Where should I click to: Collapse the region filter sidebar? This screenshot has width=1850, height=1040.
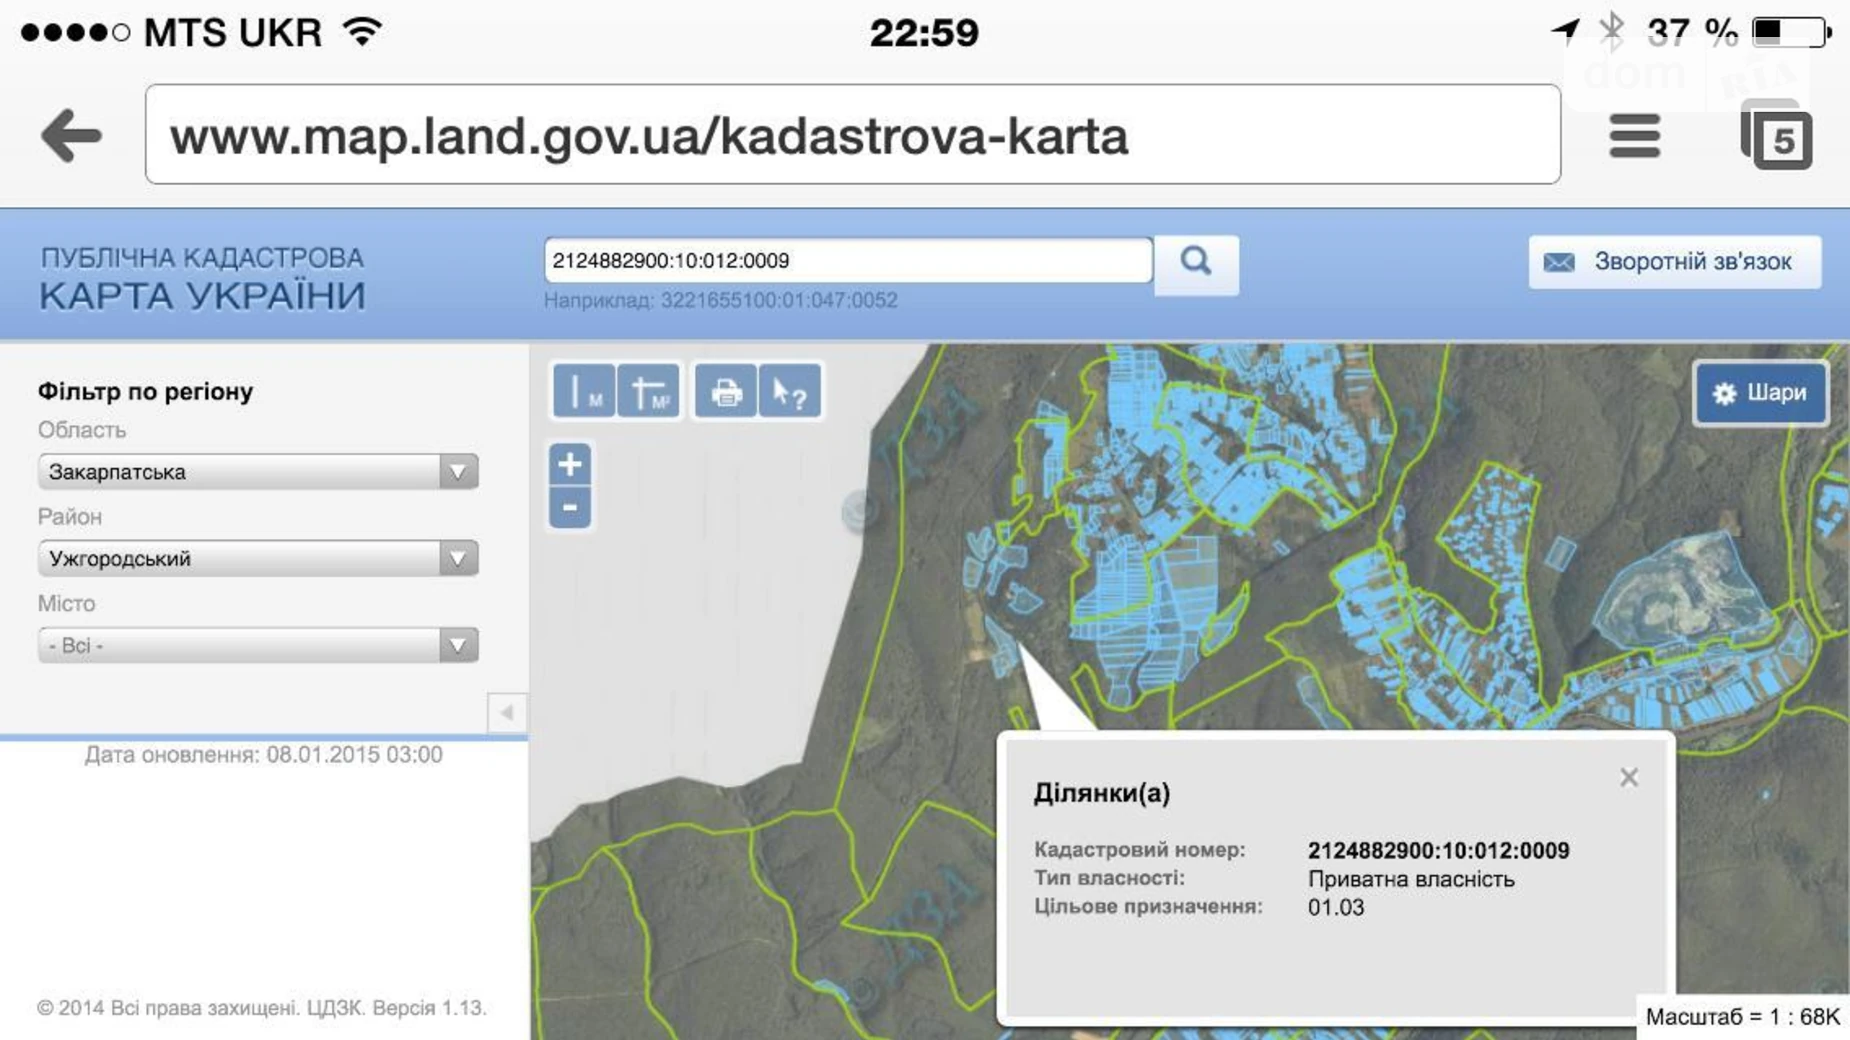click(x=507, y=713)
